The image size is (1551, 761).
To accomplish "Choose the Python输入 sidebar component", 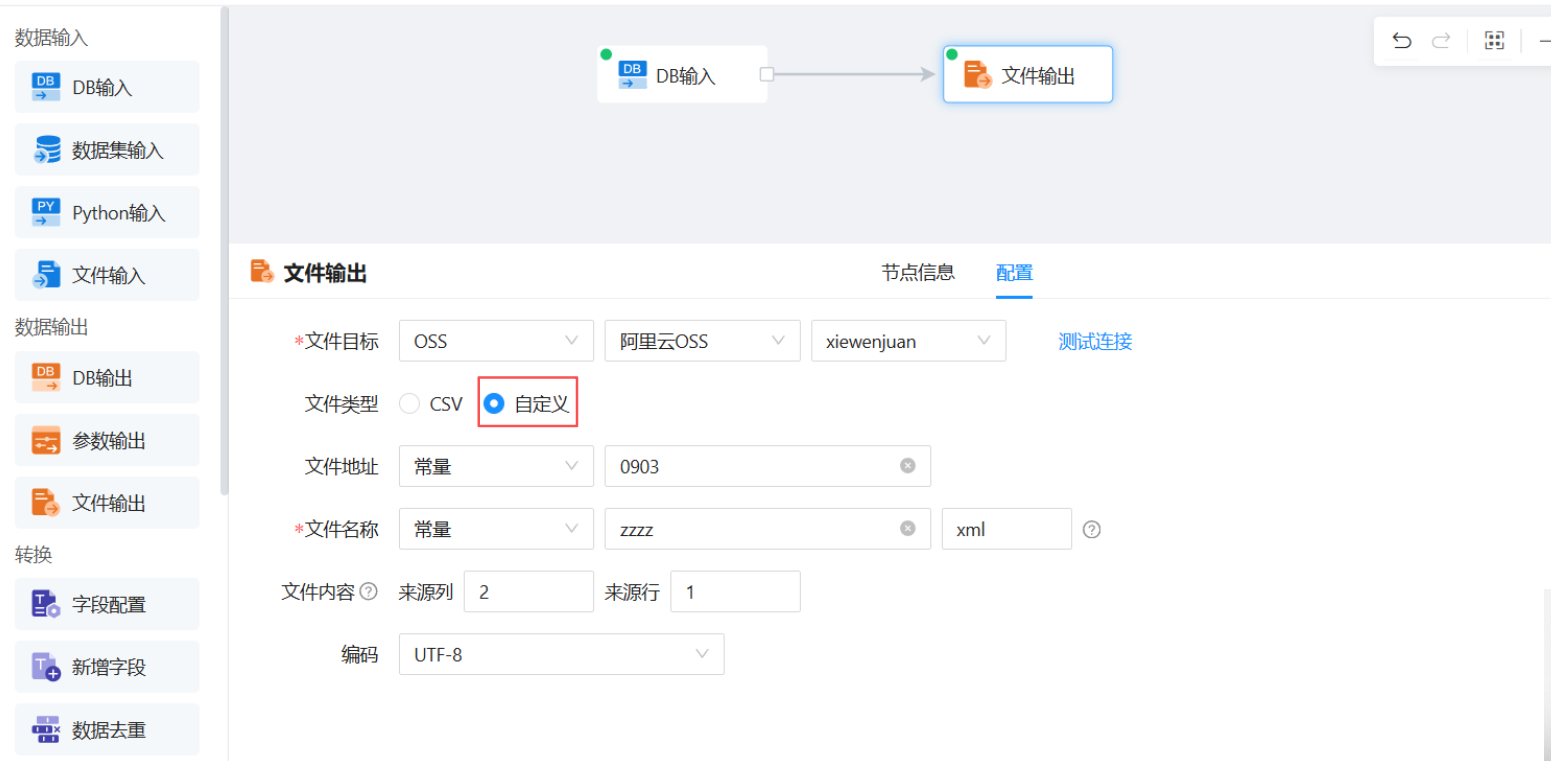I will 107,212.
